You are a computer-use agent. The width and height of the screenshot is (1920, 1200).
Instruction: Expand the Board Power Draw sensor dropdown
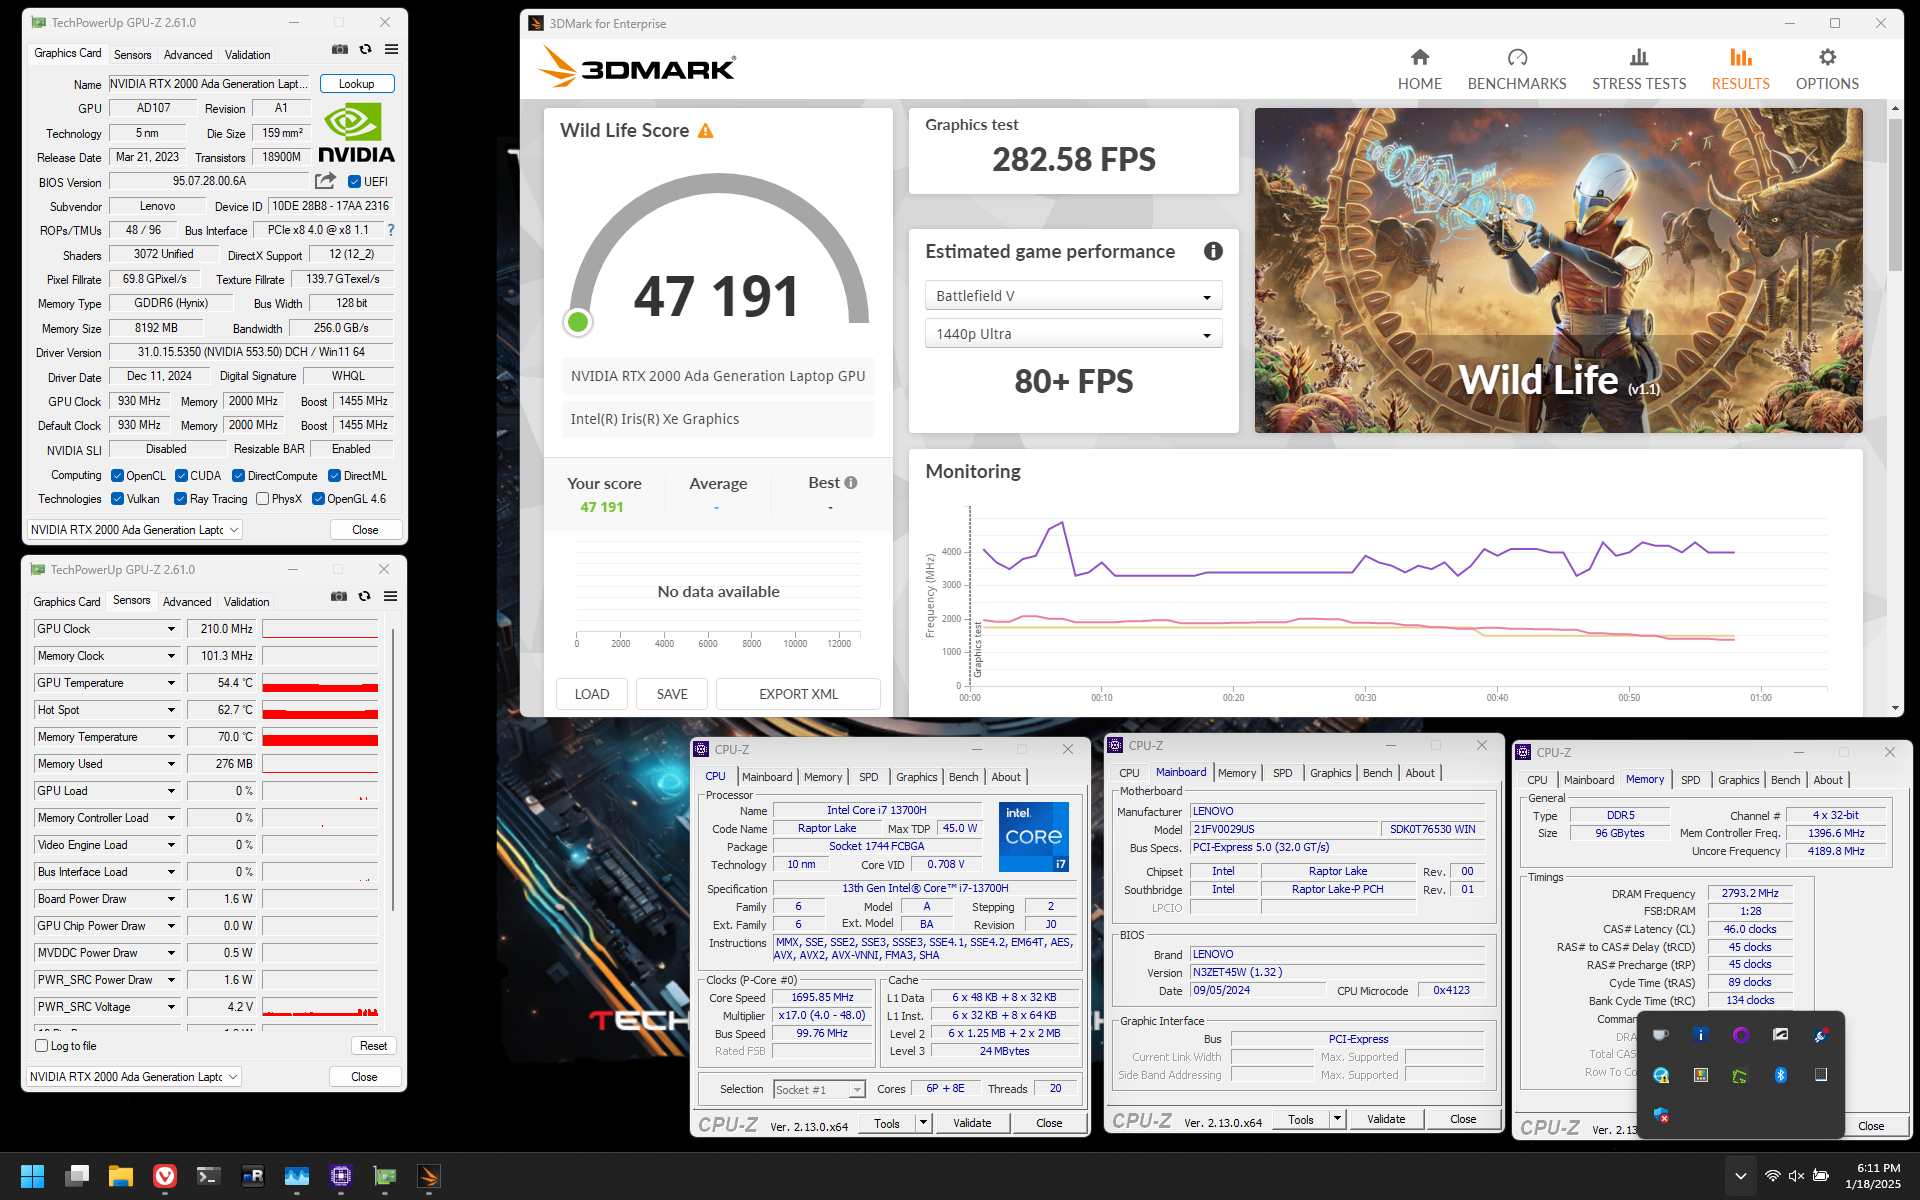pyautogui.click(x=171, y=899)
